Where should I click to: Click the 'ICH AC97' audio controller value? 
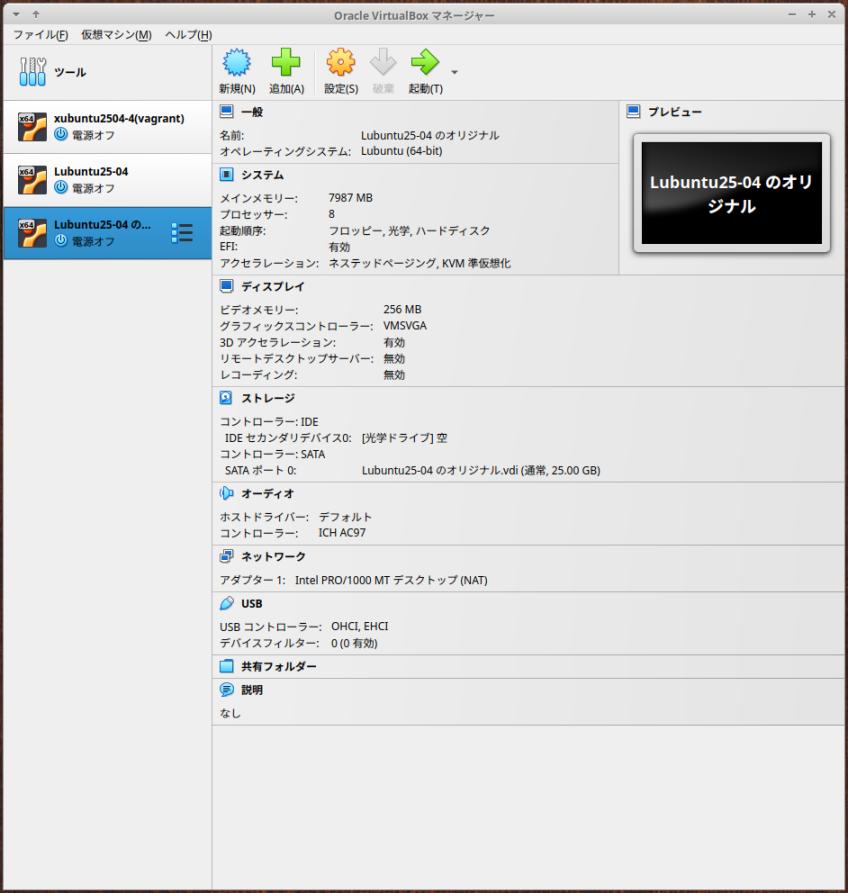[342, 532]
